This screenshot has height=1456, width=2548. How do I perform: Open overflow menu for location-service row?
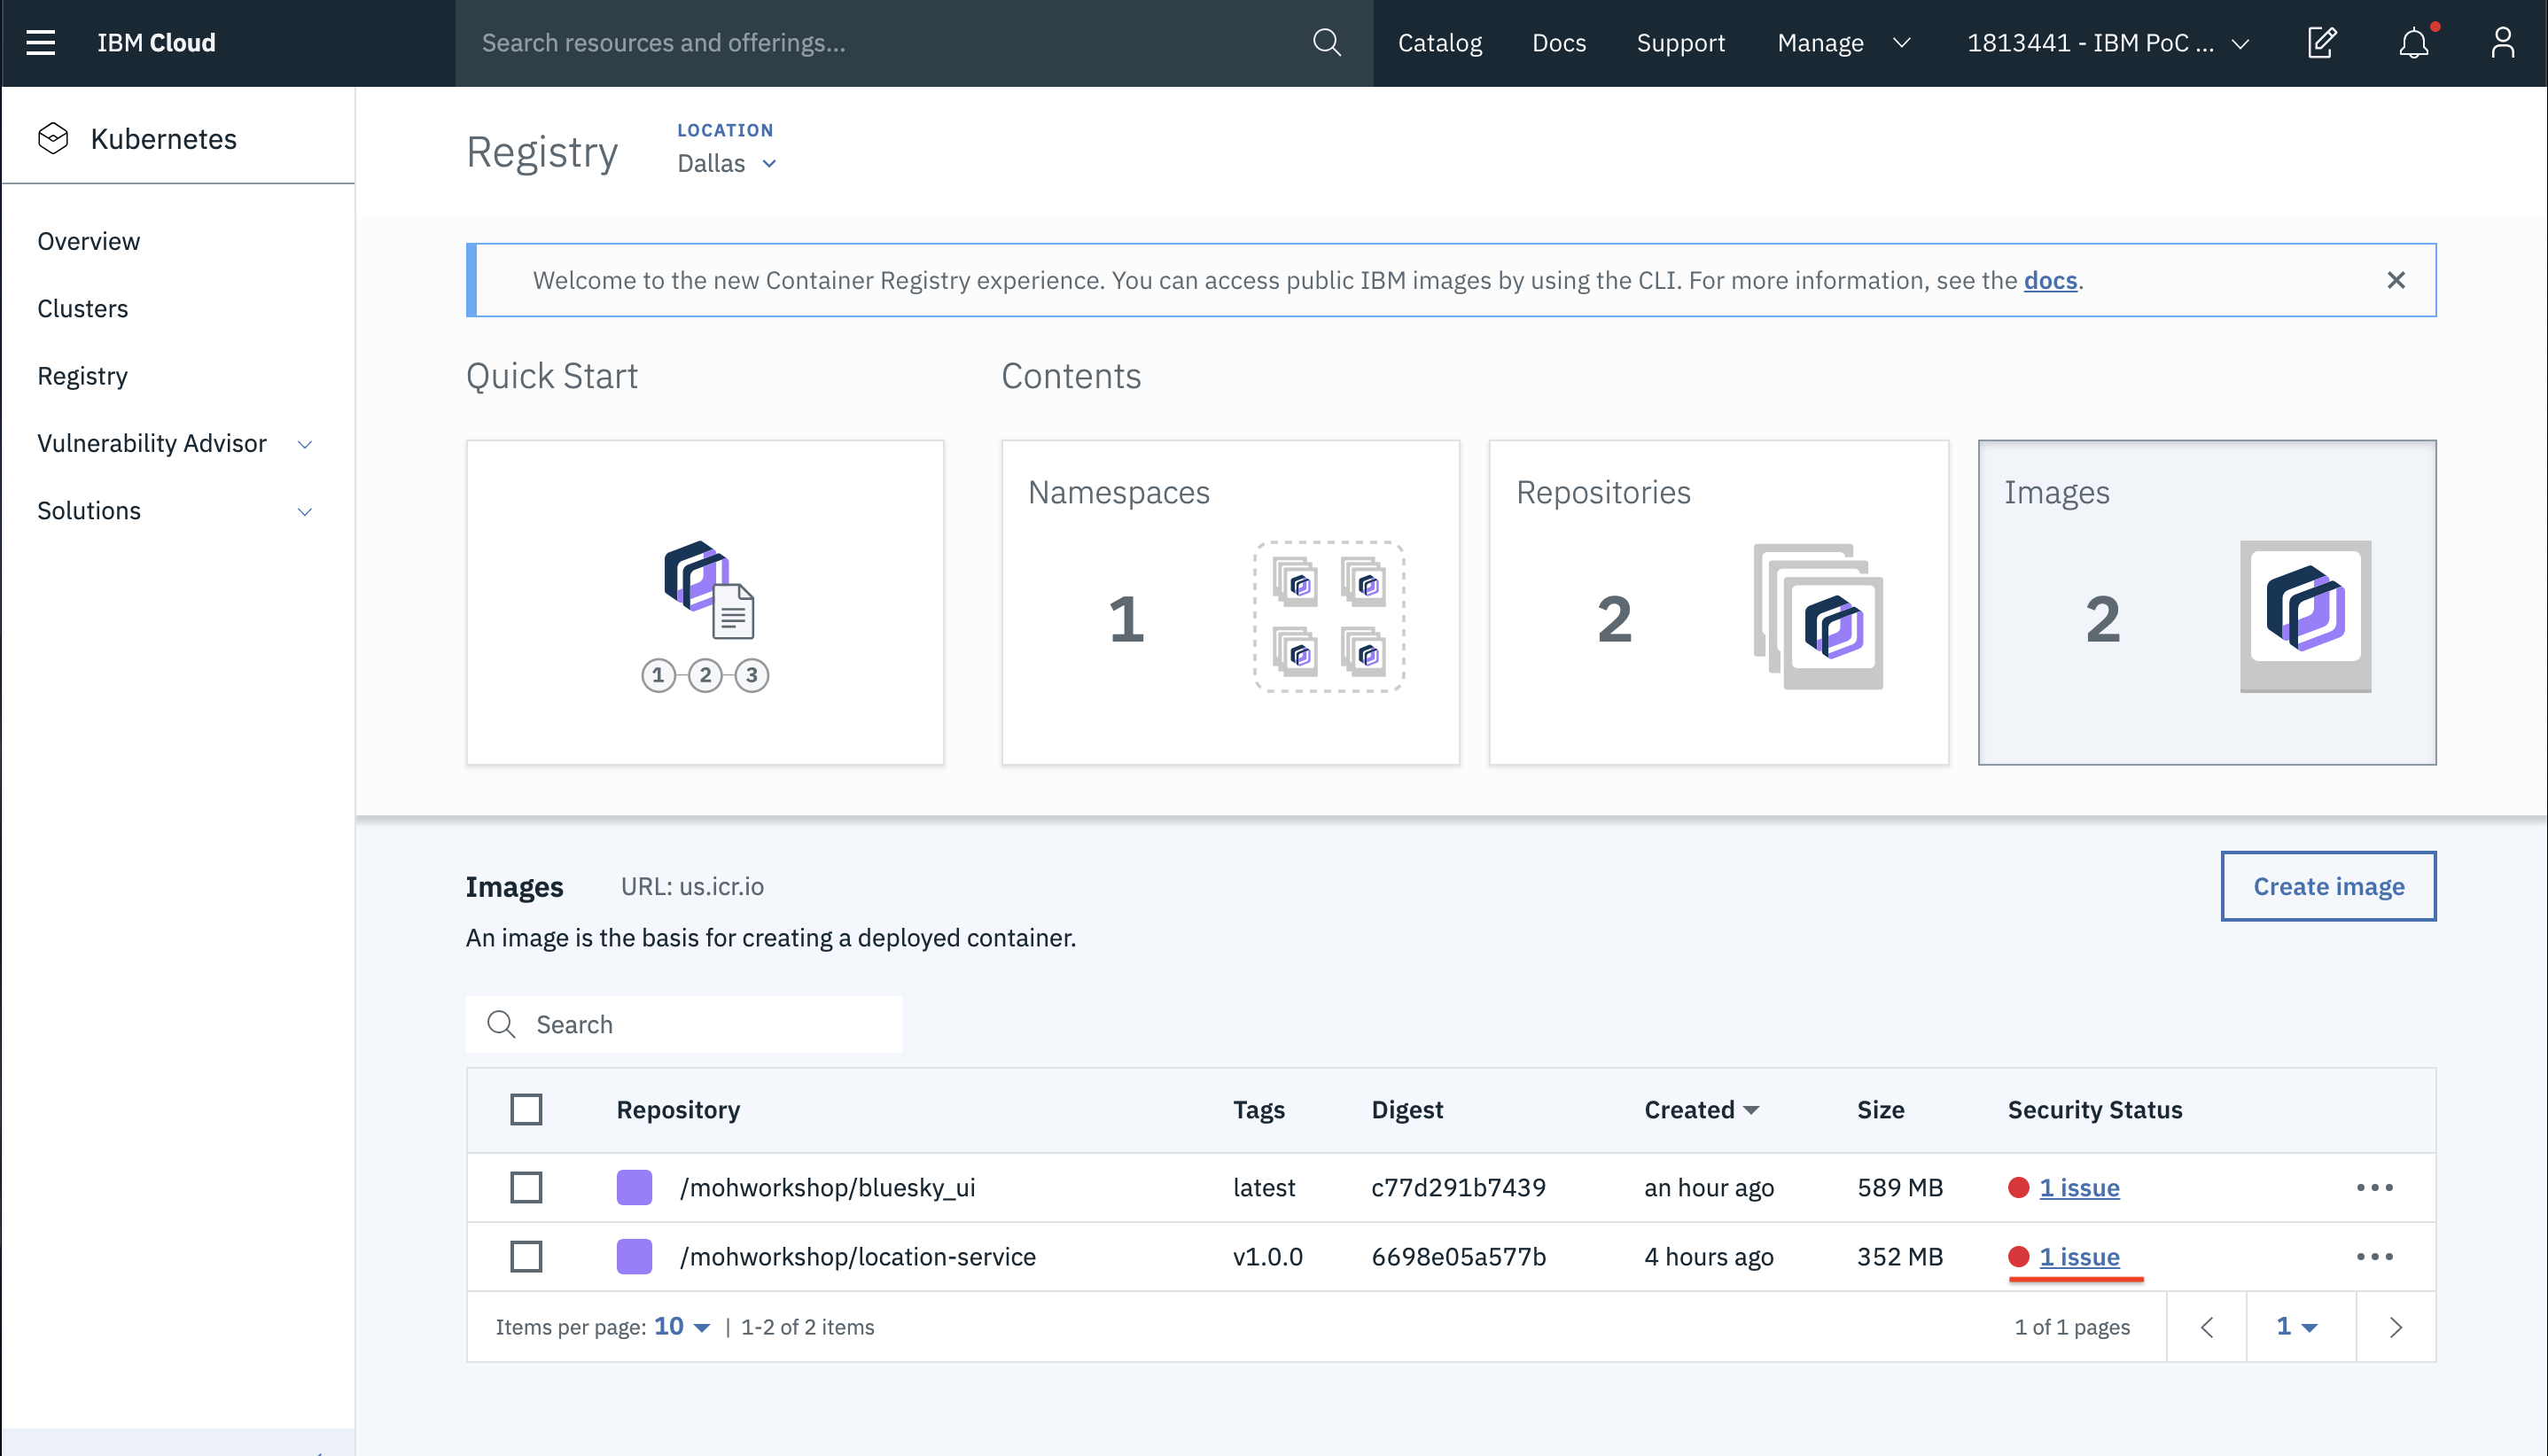click(2375, 1256)
